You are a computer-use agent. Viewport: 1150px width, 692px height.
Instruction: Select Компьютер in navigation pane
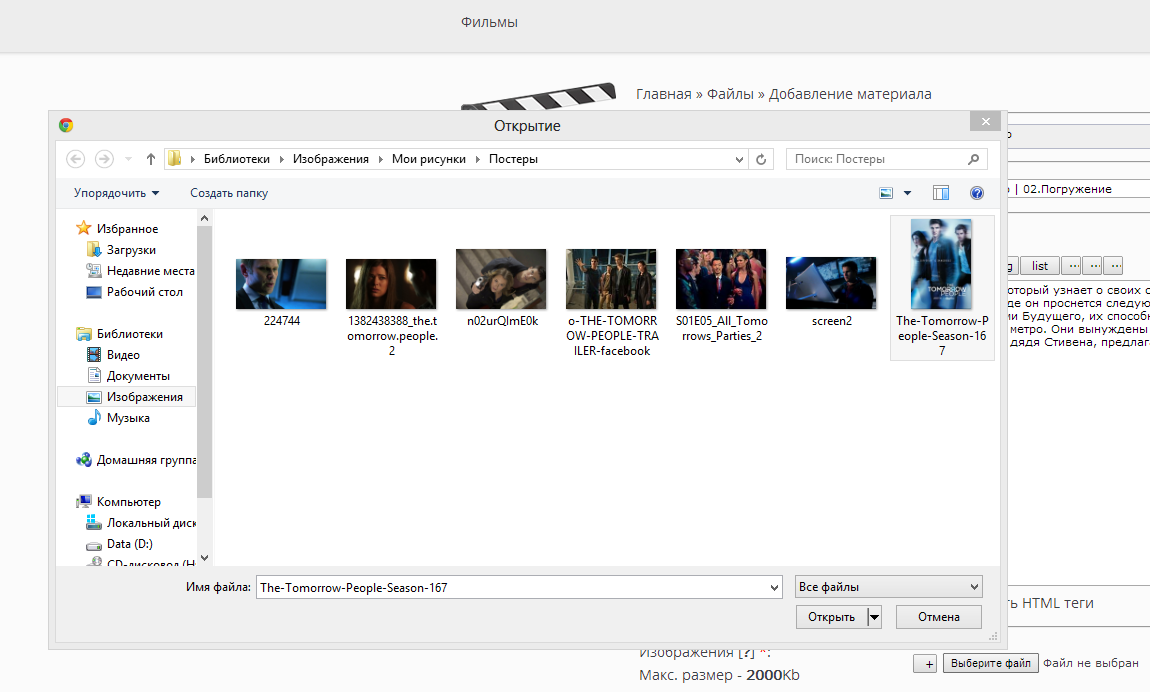[128, 502]
